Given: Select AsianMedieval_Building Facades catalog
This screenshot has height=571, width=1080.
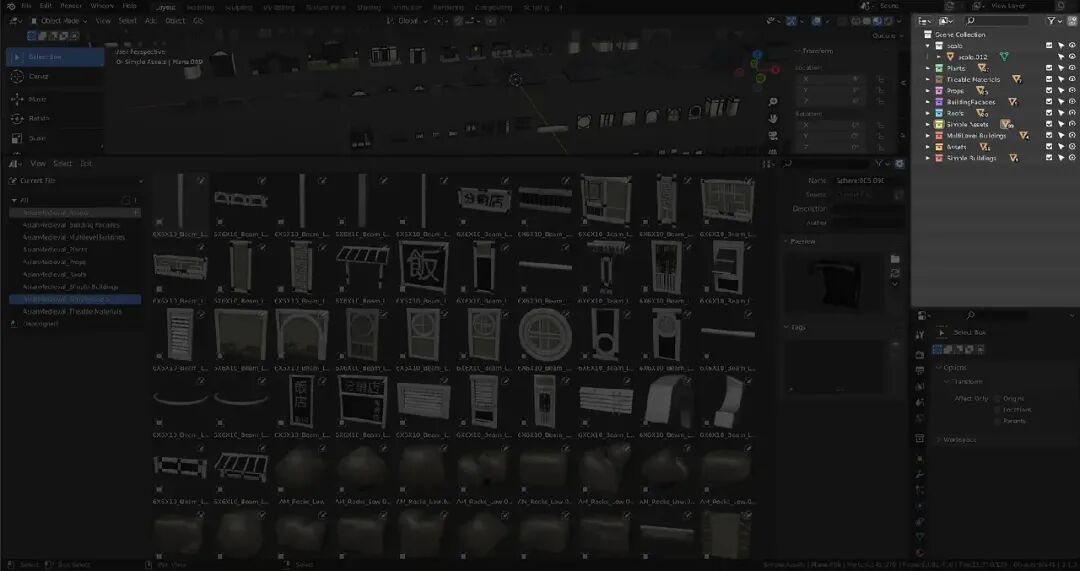Looking at the screenshot, I should [71, 225].
